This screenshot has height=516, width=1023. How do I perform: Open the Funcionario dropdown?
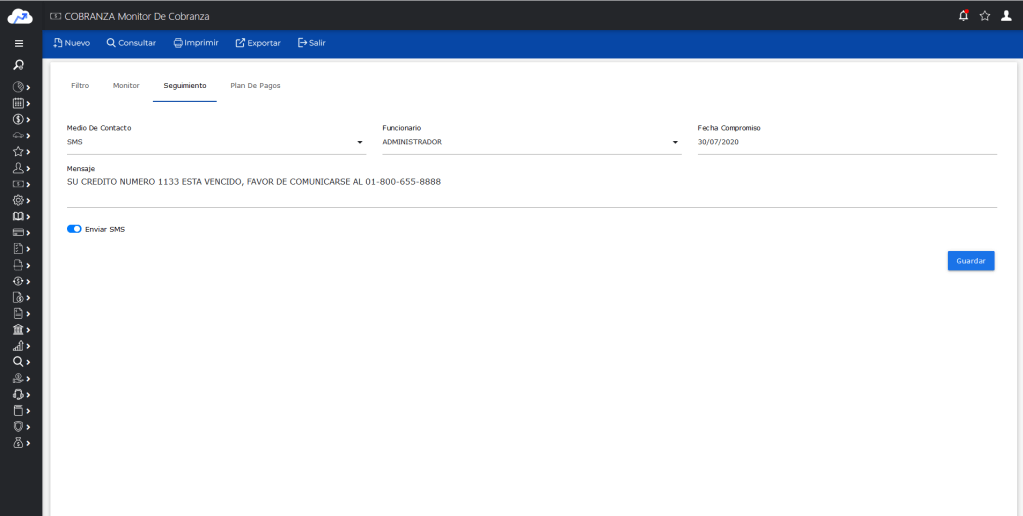click(x=675, y=142)
